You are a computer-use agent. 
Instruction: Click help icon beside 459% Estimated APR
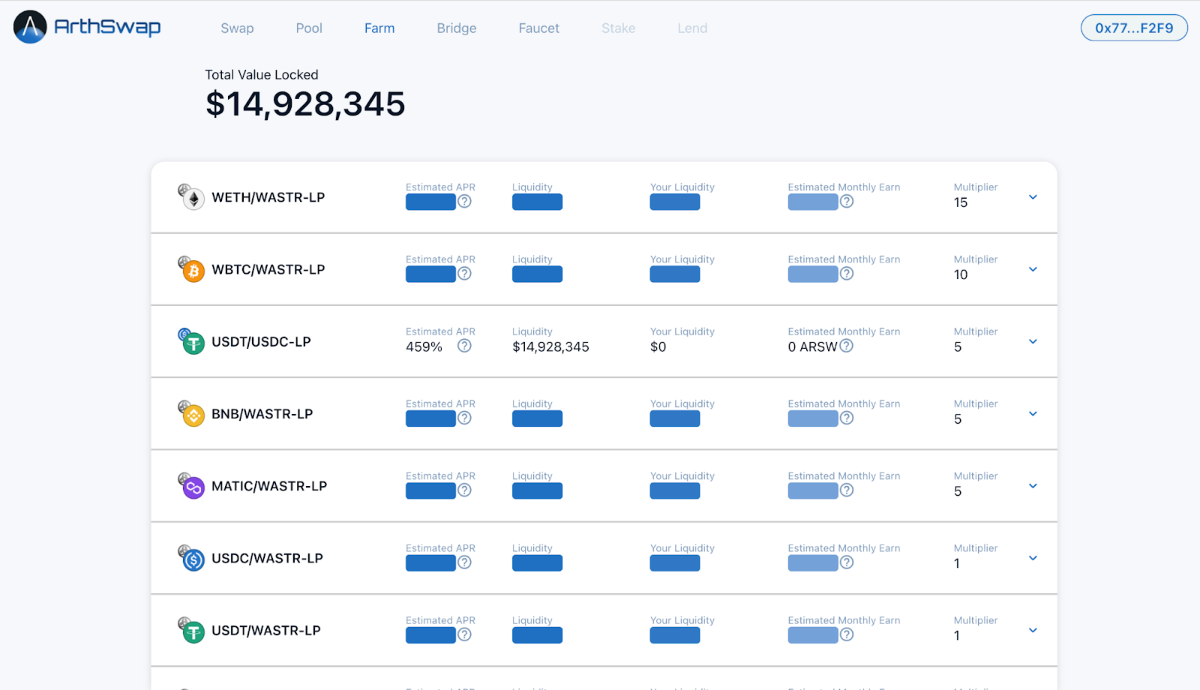[x=464, y=346]
